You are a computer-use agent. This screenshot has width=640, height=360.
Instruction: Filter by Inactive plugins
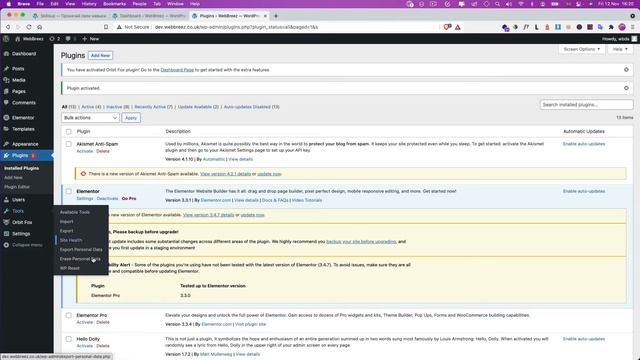pyautogui.click(x=118, y=107)
